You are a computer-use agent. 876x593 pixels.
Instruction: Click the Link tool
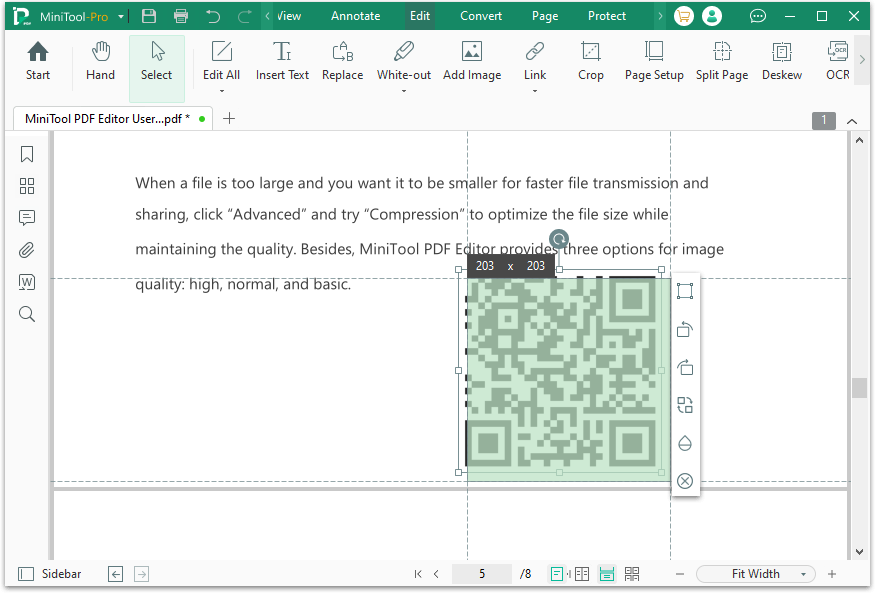535,61
